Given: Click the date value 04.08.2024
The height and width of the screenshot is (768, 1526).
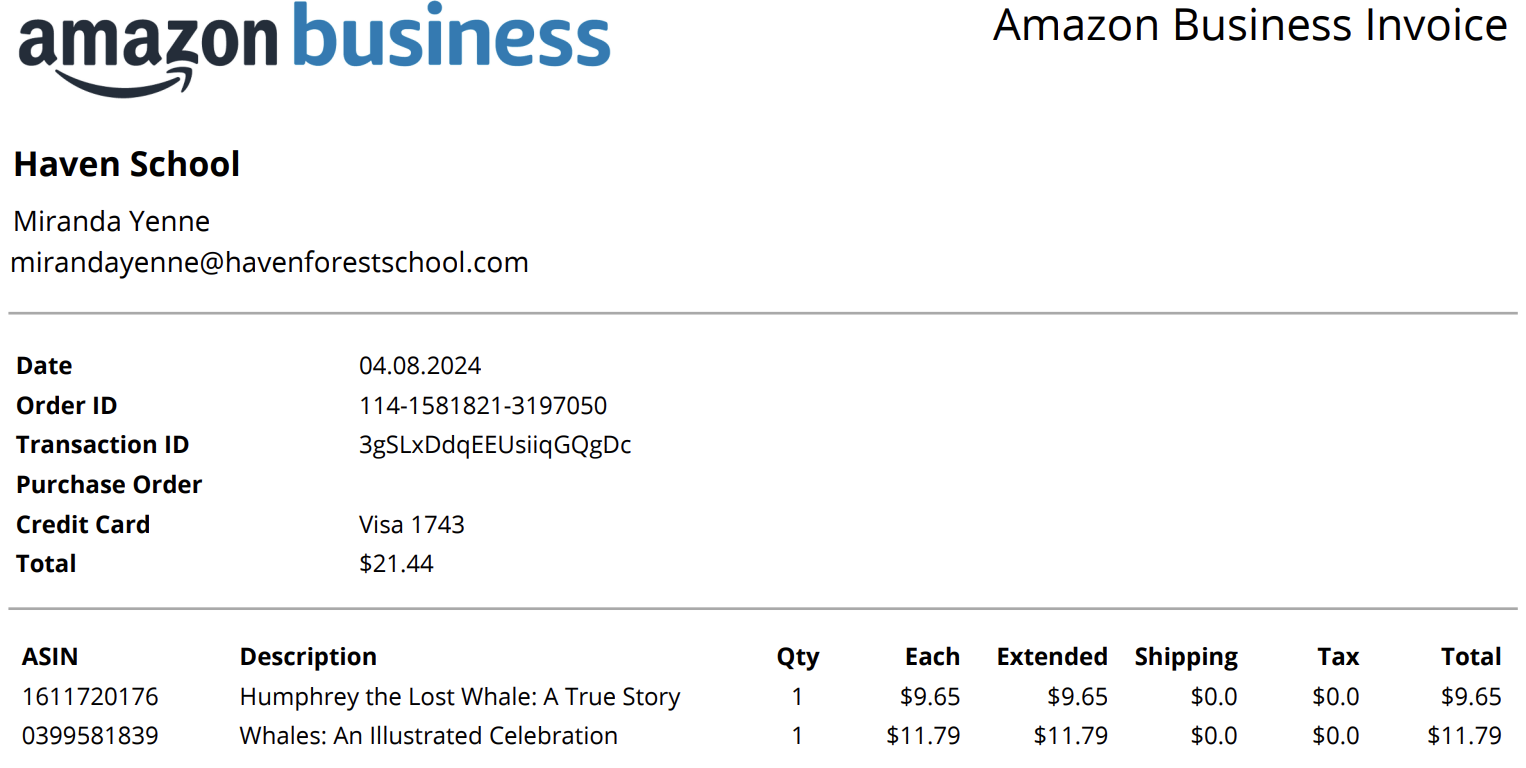Looking at the screenshot, I should 420,366.
